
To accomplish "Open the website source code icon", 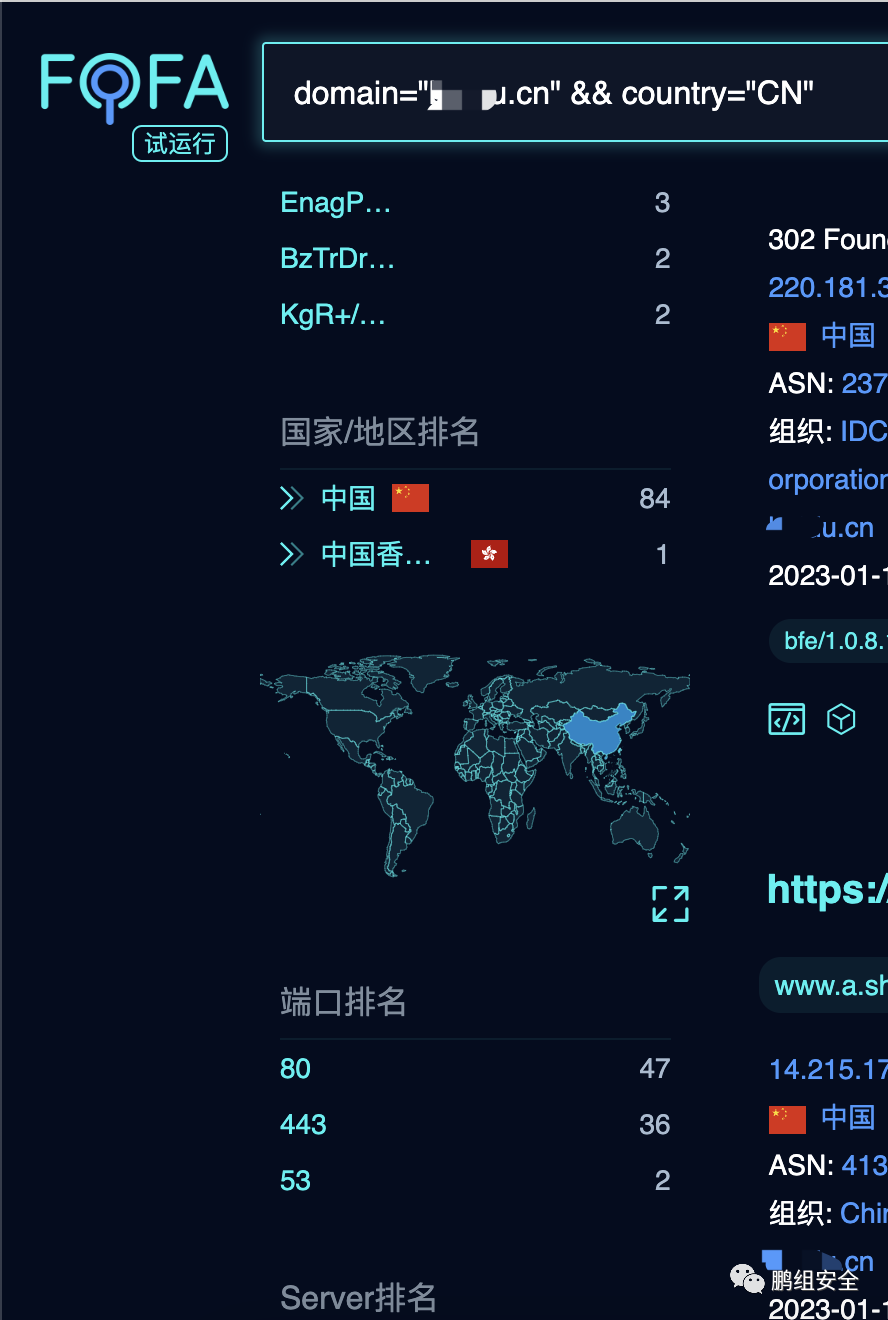I will click(x=786, y=718).
